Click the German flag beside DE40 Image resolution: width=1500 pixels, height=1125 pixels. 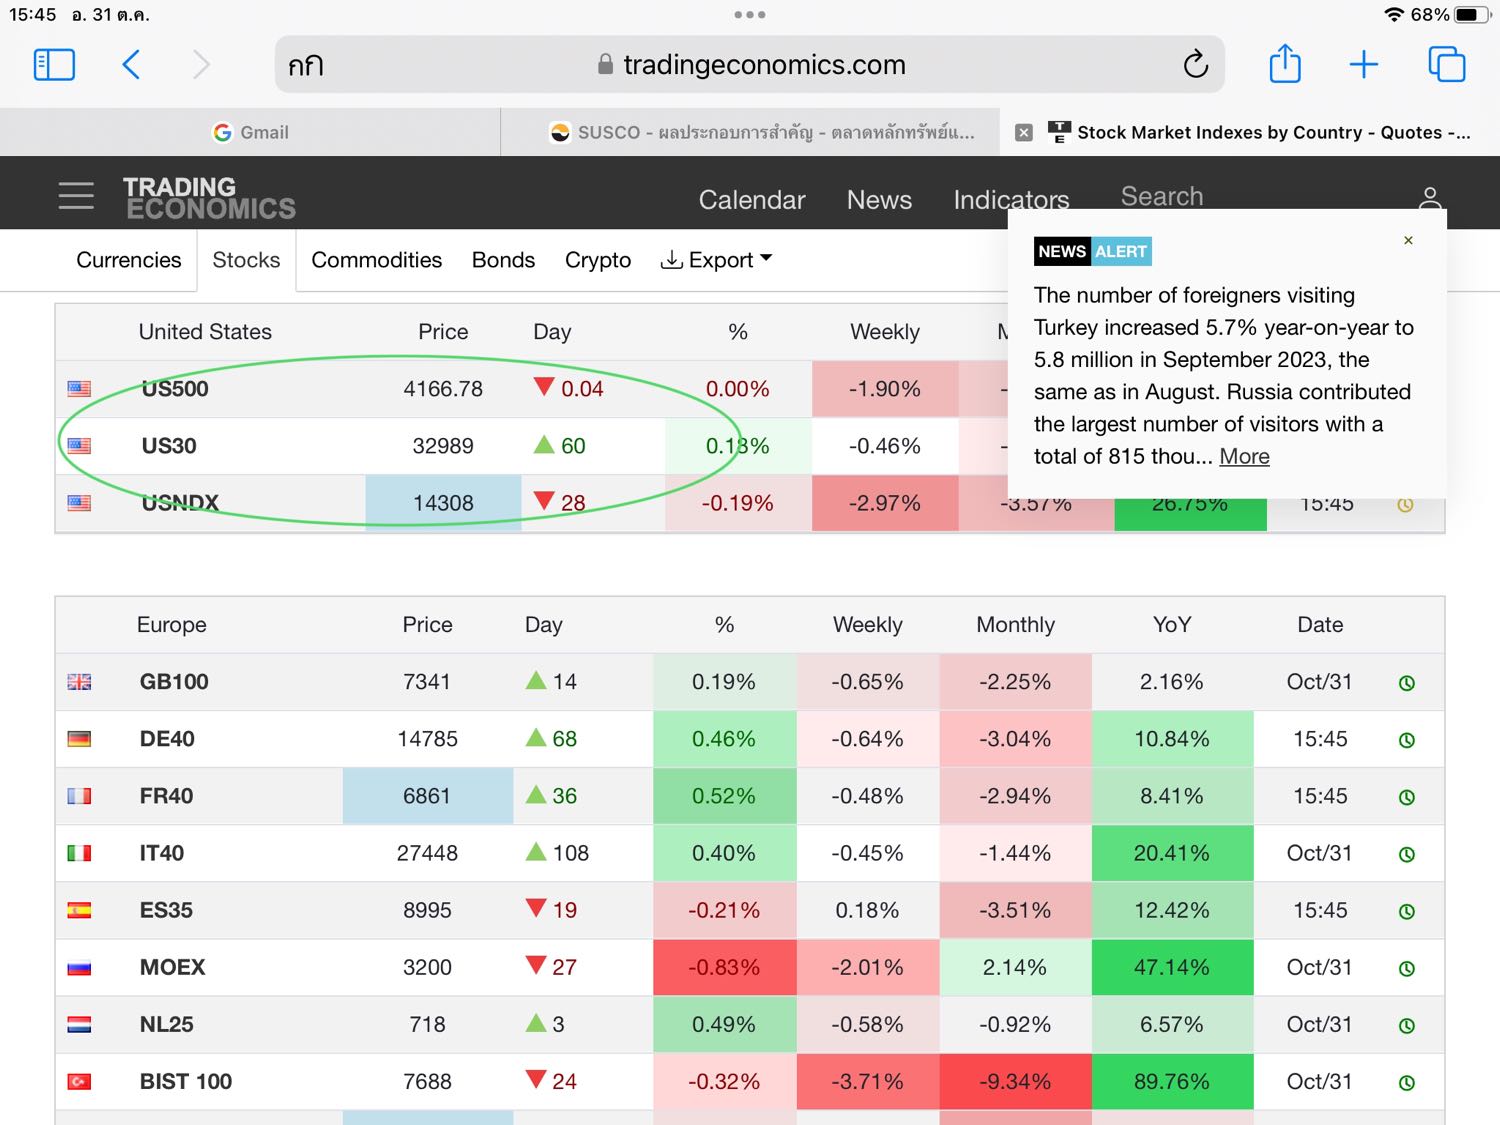[x=79, y=739]
